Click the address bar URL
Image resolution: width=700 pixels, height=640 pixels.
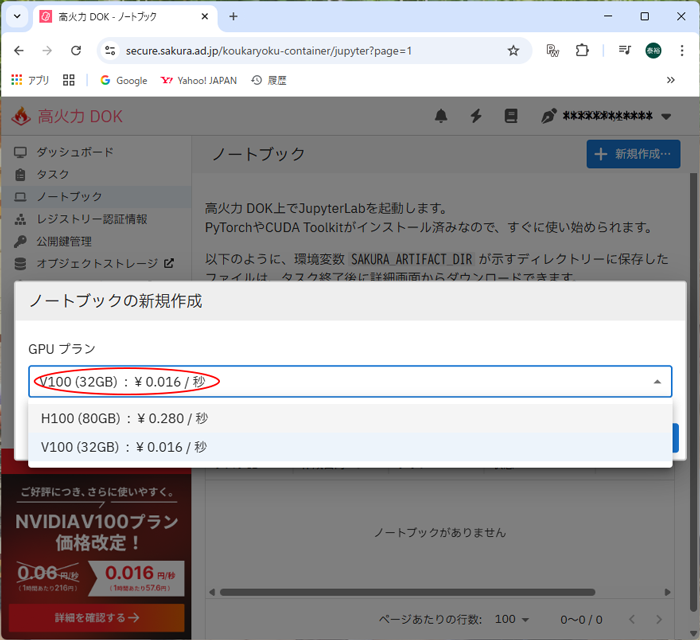[x=268, y=51]
